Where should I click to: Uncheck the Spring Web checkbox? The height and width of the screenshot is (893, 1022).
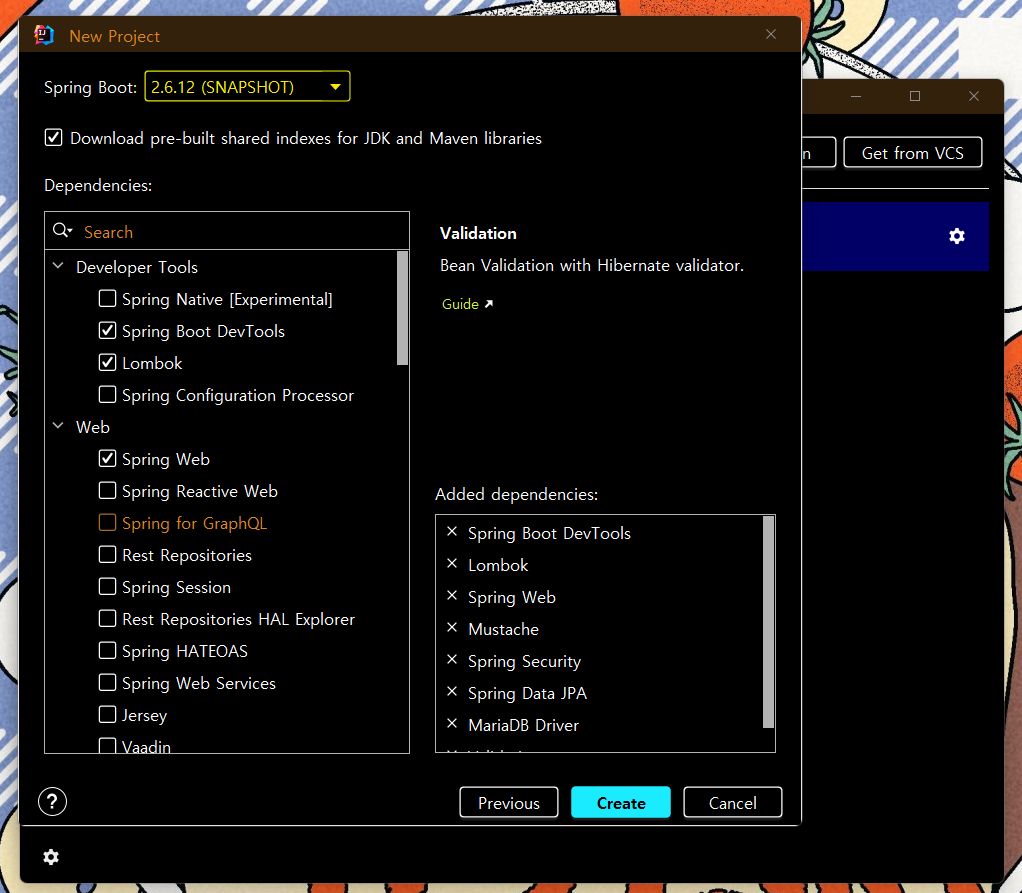pyautogui.click(x=108, y=458)
